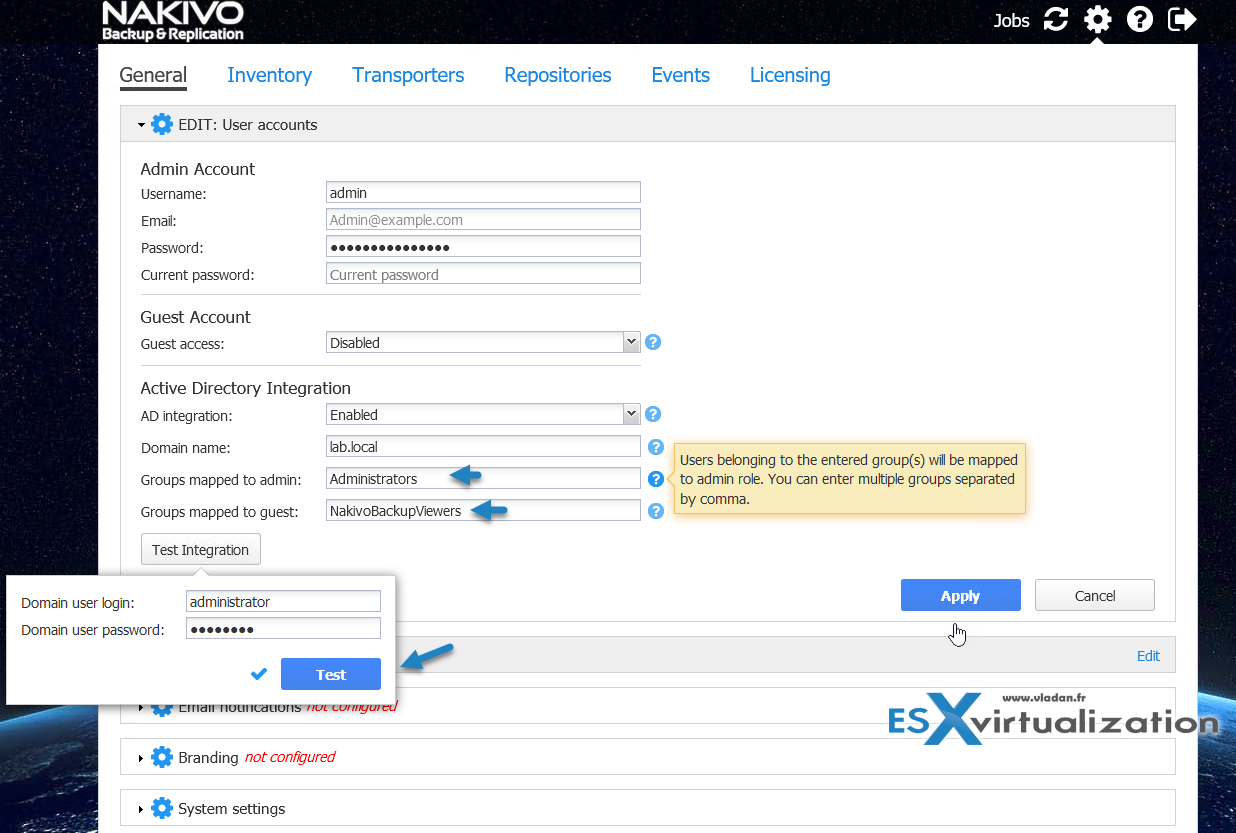Show help for Groups mapped to admin

[x=656, y=479]
